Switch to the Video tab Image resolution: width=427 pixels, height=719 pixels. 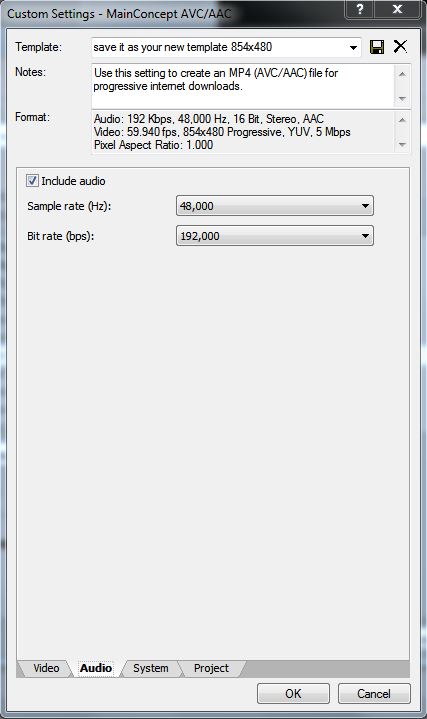point(46,668)
